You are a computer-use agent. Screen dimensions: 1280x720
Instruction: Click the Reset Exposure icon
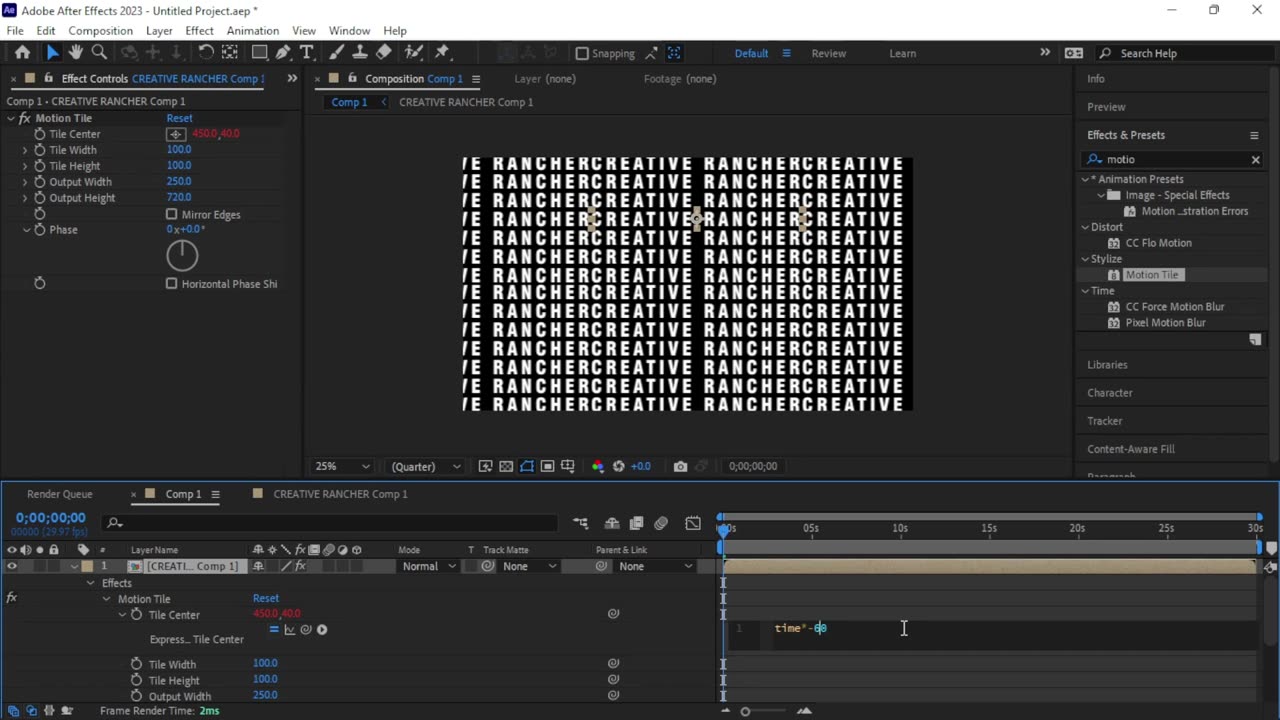(x=618, y=466)
